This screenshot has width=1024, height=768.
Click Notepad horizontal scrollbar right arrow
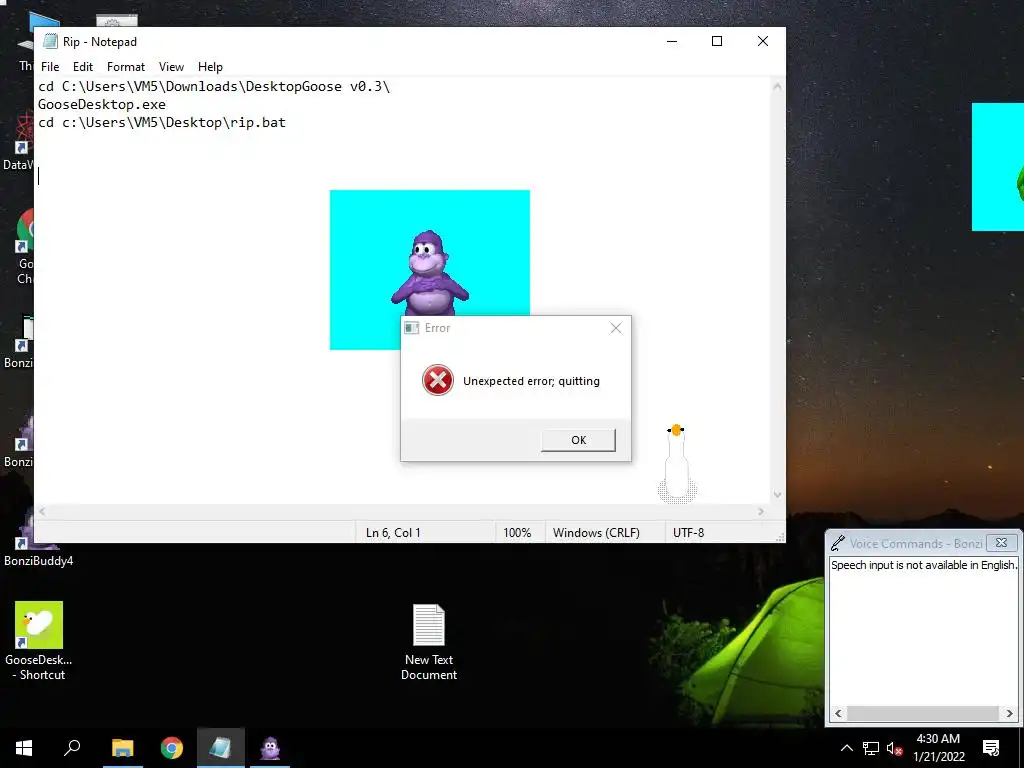(761, 511)
